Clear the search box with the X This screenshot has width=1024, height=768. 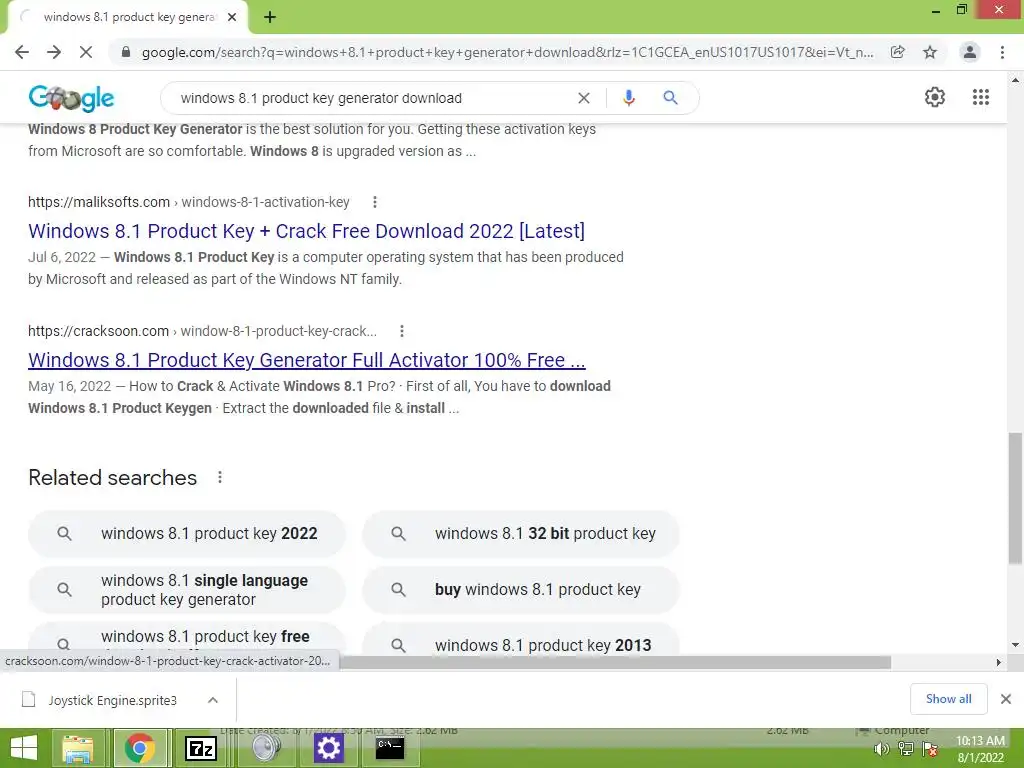584,98
